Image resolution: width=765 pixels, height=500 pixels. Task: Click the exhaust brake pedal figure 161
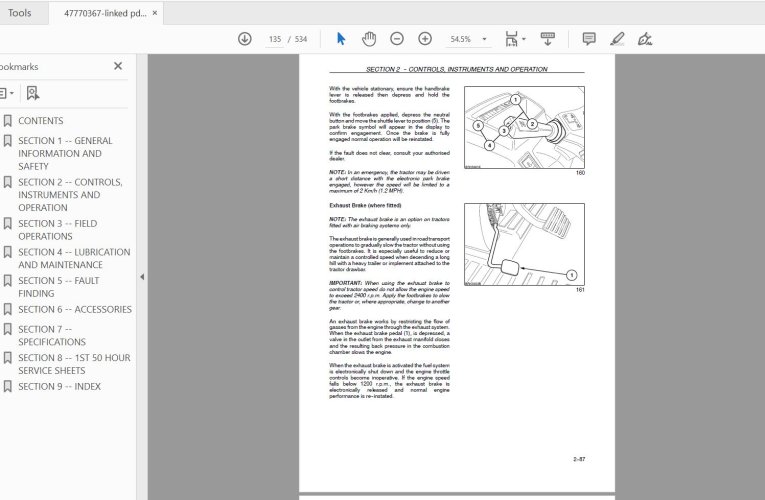[x=524, y=244]
